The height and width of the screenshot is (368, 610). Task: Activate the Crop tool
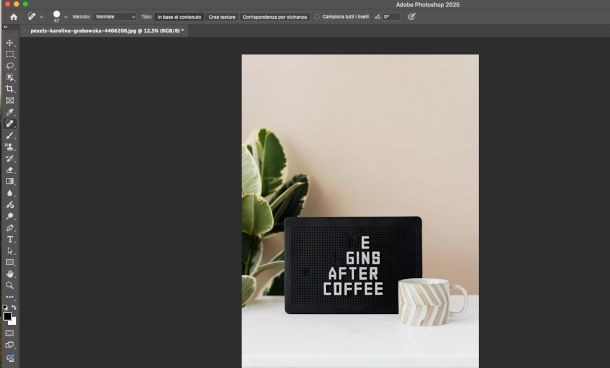10,89
